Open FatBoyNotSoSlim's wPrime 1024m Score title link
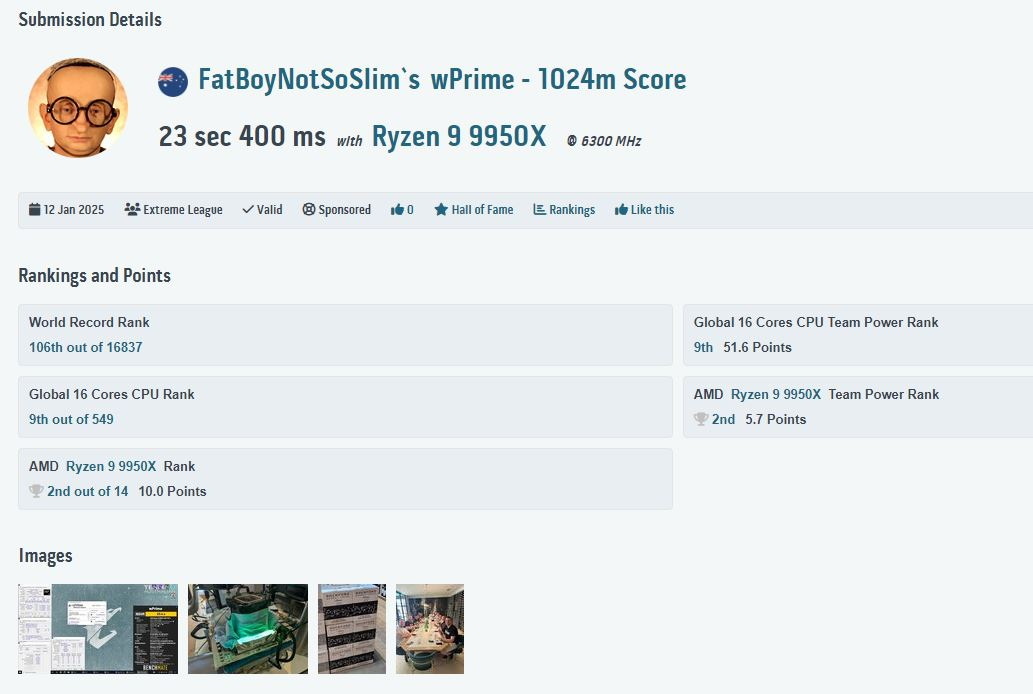 [442, 80]
